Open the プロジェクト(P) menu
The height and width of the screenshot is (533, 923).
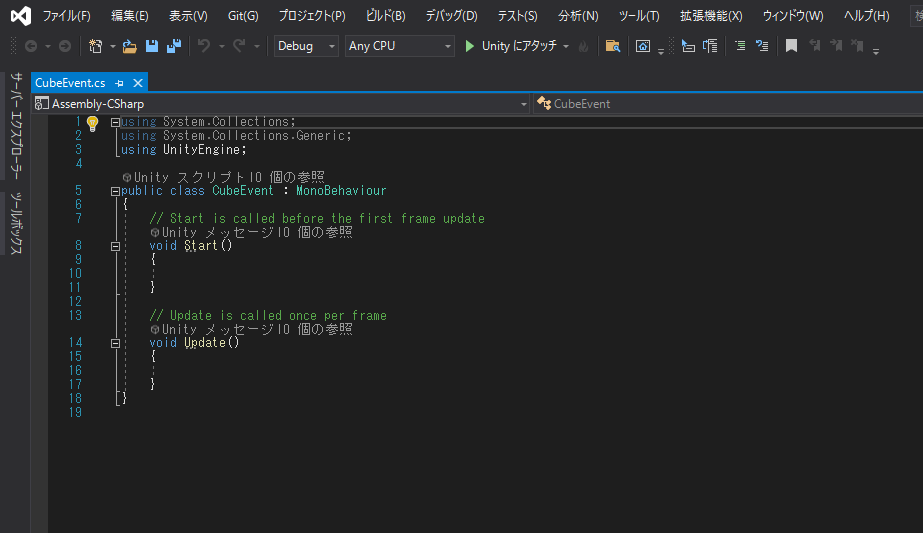tap(312, 16)
